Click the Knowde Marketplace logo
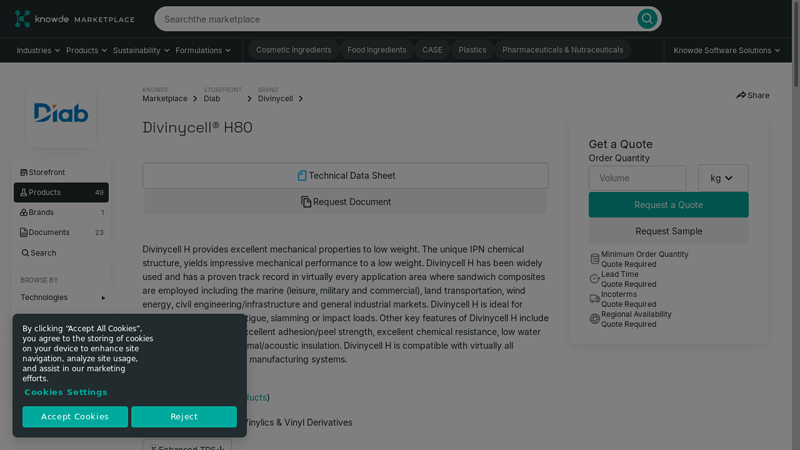 coord(74,19)
